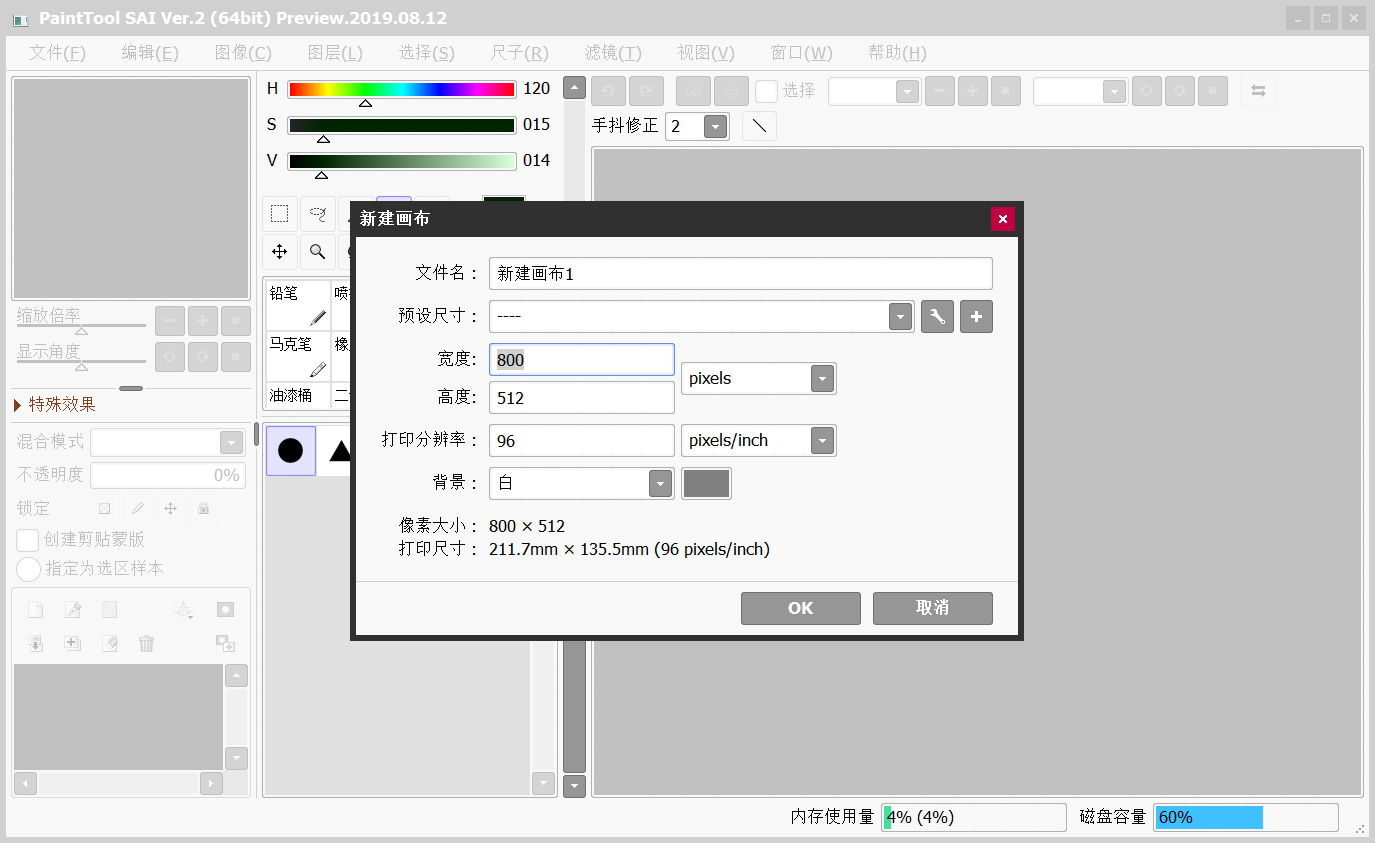The height and width of the screenshot is (843, 1375).
Task: Open the 预设尺寸 dropdown
Action: click(x=901, y=317)
